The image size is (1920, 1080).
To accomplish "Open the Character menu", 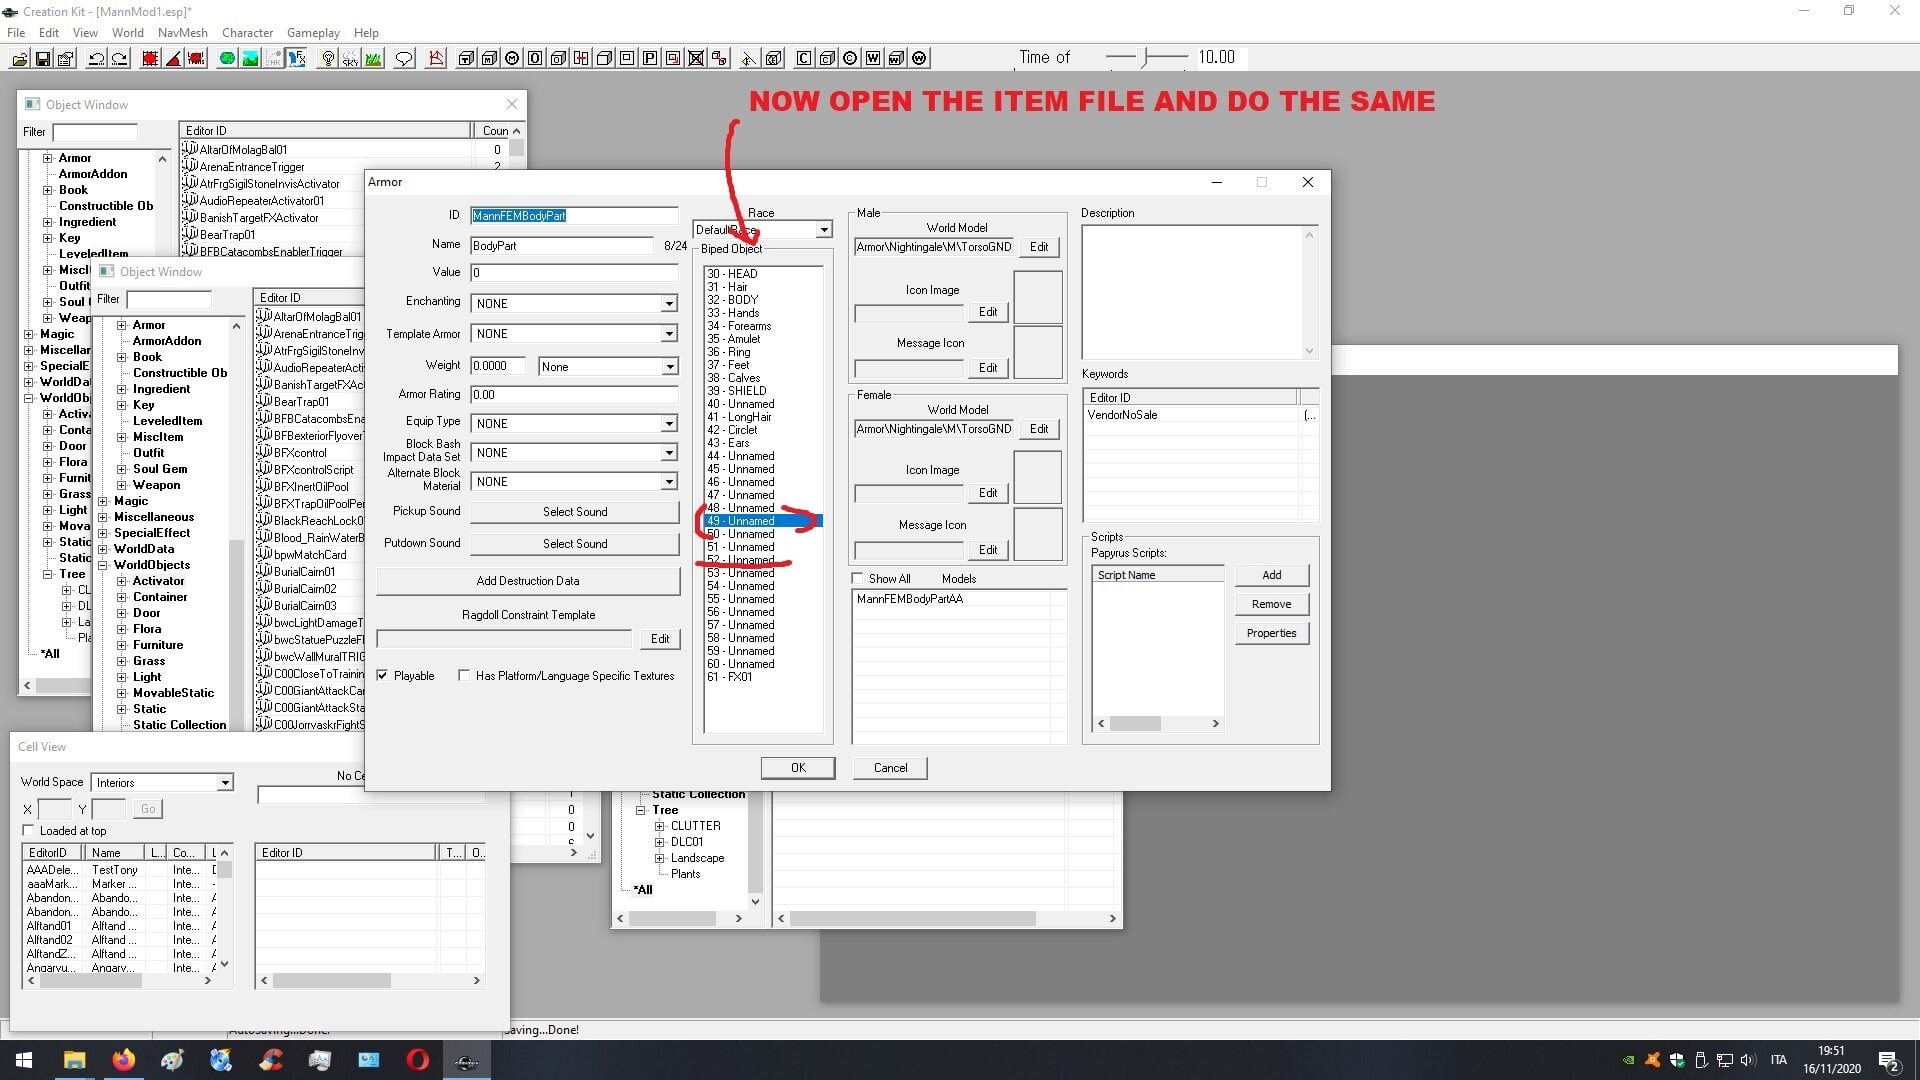I will pos(248,32).
